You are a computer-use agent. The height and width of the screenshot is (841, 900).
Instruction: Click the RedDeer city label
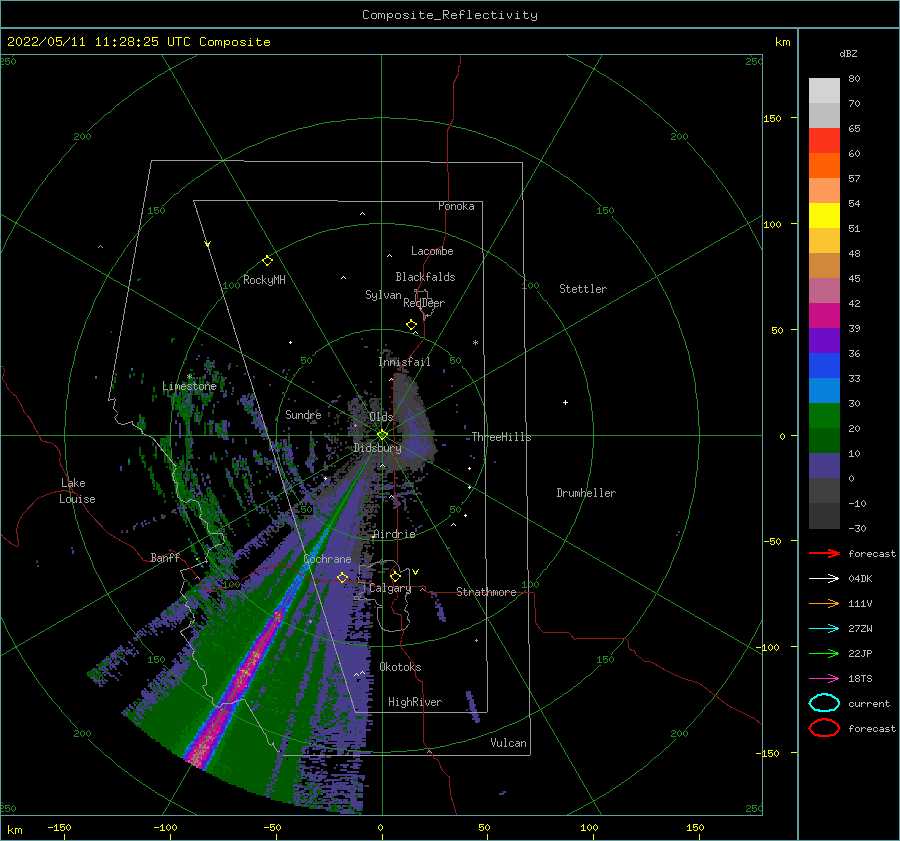(424, 303)
